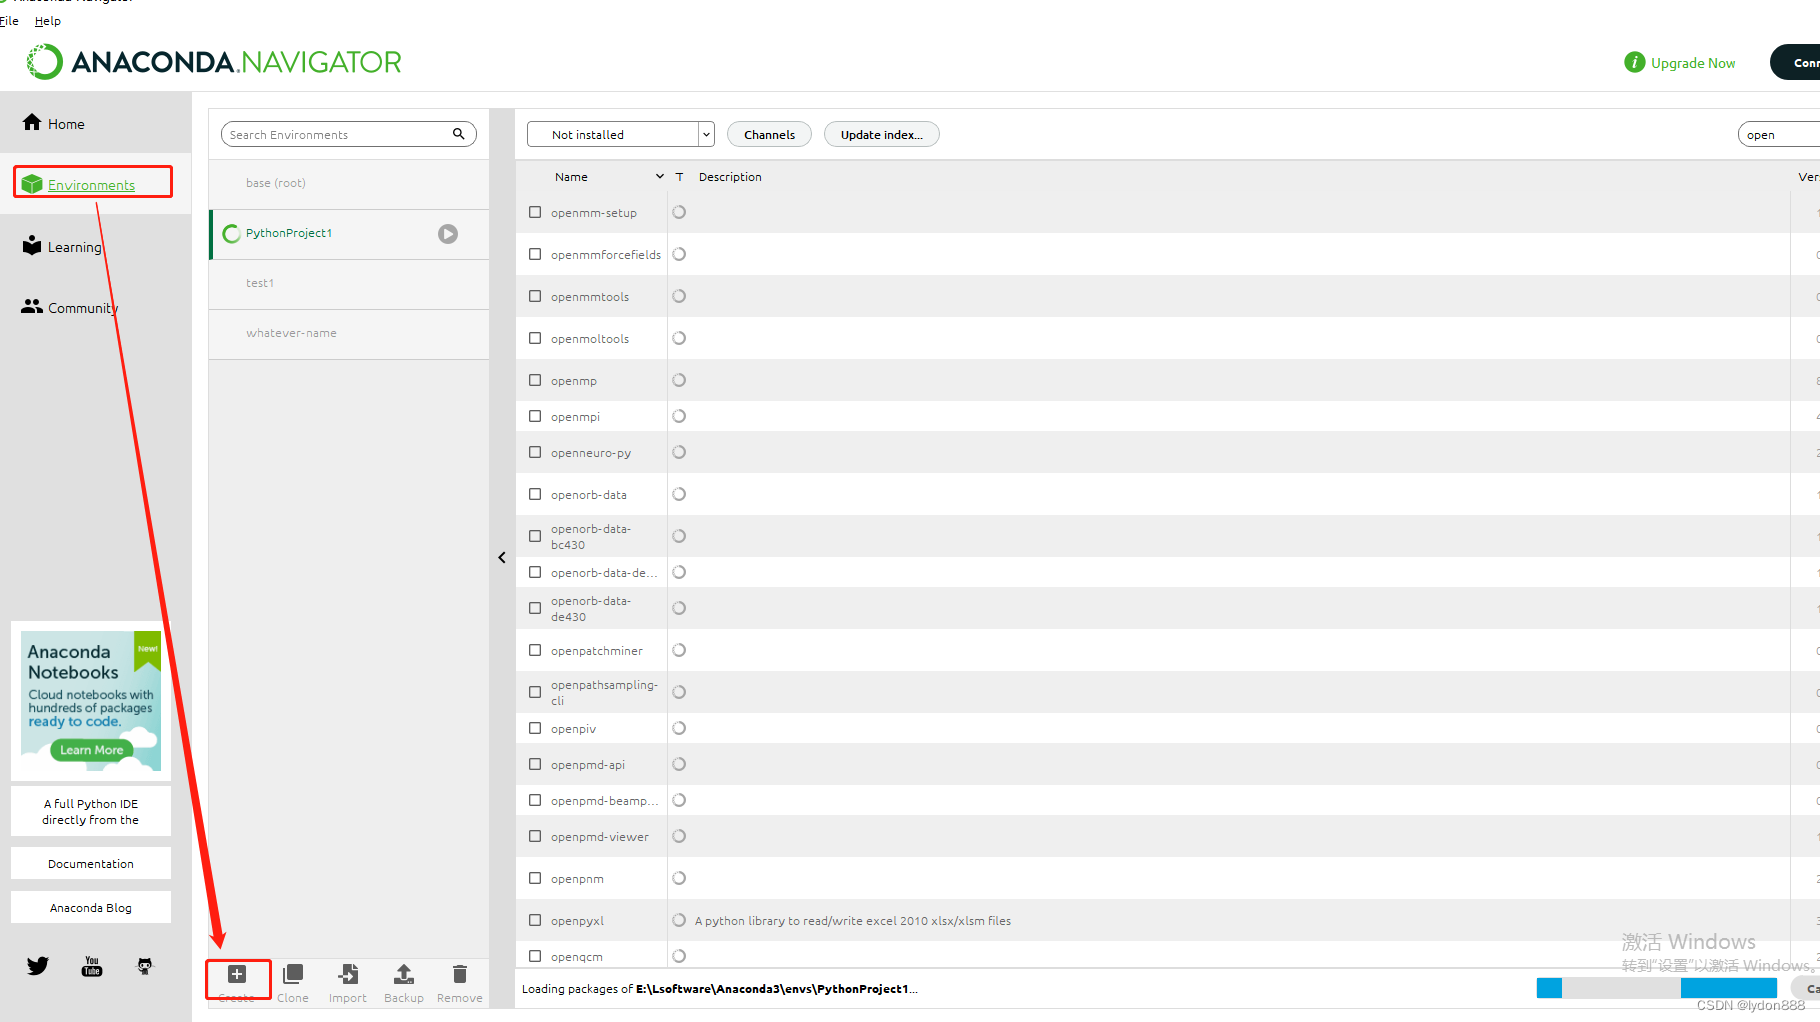Image resolution: width=1820 pixels, height=1022 pixels.
Task: Click the Upgrade Now info icon
Action: point(1635,62)
